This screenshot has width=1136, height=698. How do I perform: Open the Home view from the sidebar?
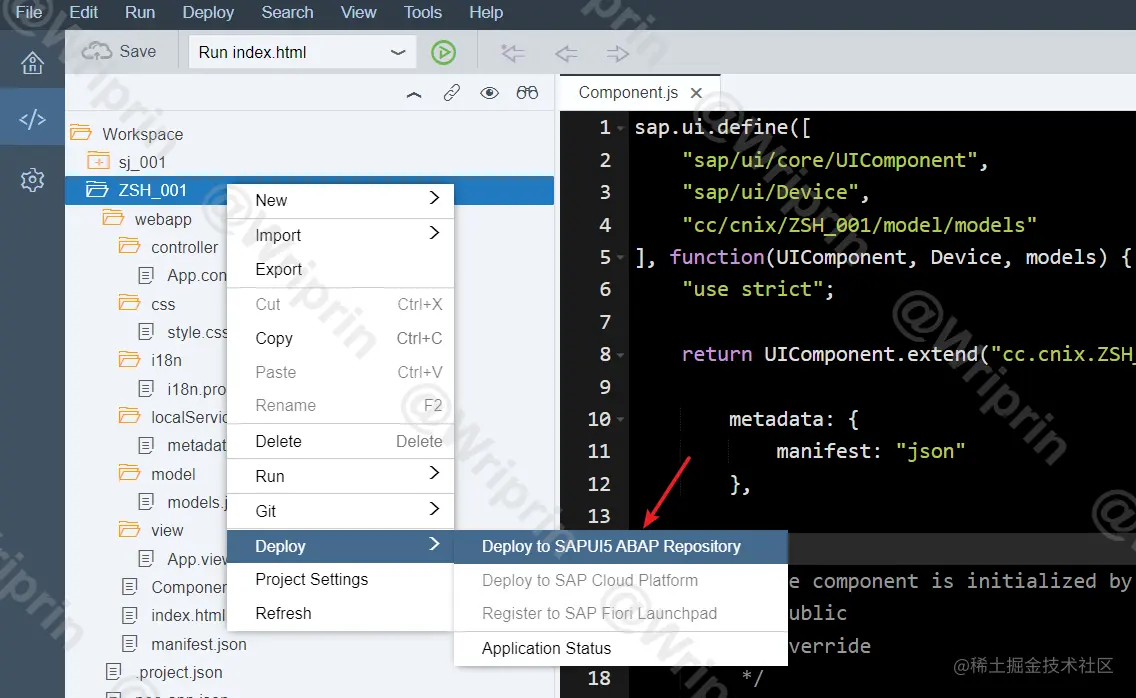click(33, 62)
